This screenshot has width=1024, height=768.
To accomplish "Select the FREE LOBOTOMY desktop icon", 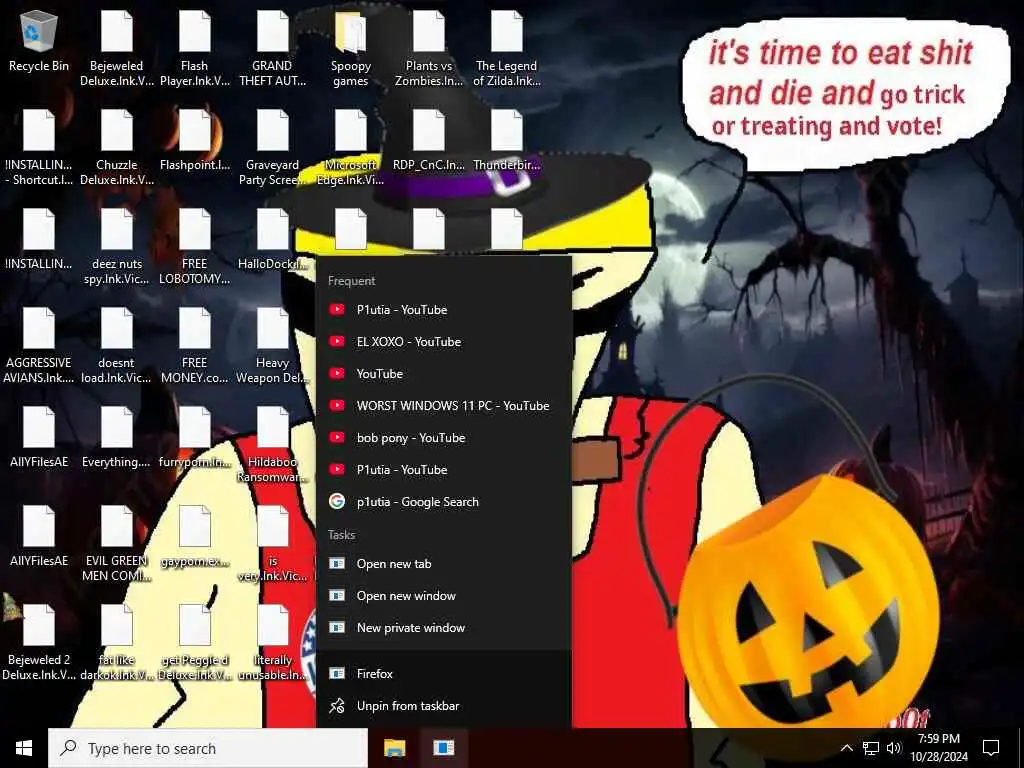I will pyautogui.click(x=195, y=248).
